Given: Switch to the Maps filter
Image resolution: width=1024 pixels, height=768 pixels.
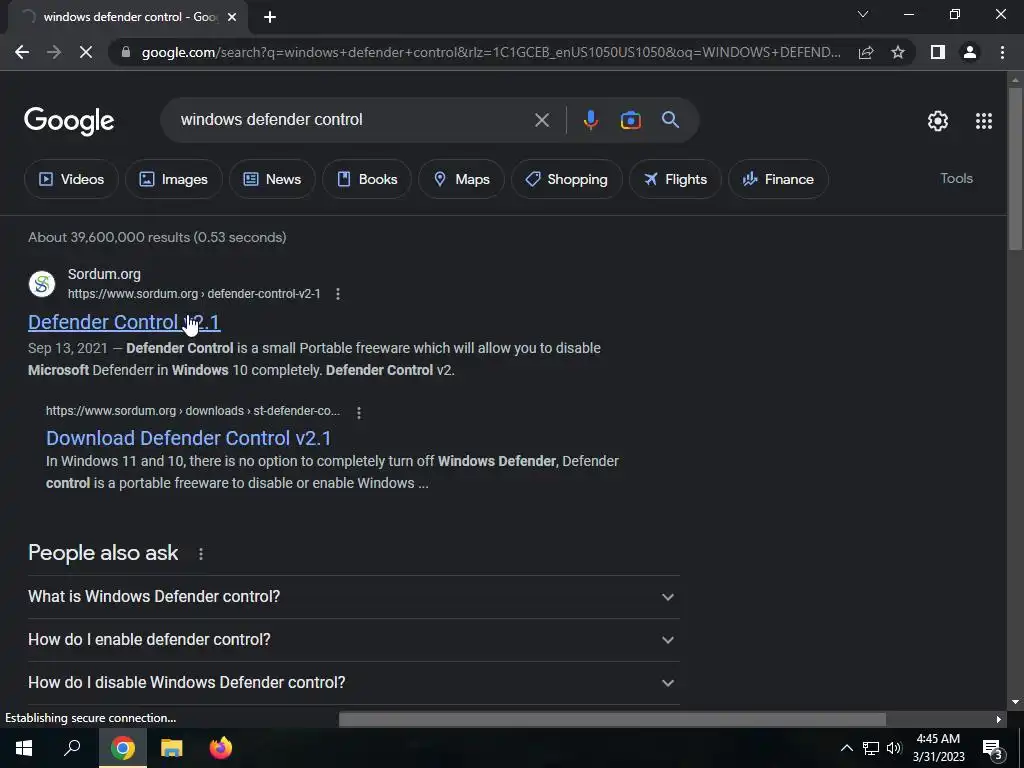Looking at the screenshot, I should pyautogui.click(x=461, y=179).
